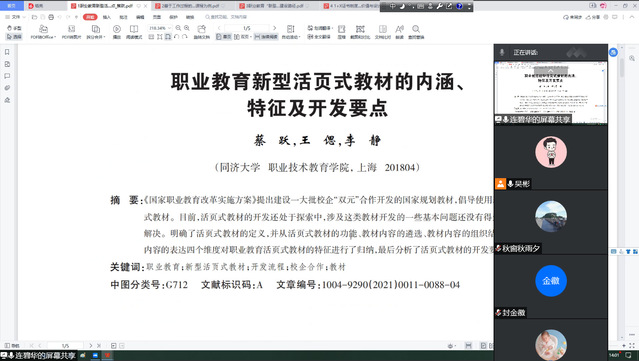Expand the 文件 file menu
Image resolution: width=639 pixels, height=361 pixels.
15,17
